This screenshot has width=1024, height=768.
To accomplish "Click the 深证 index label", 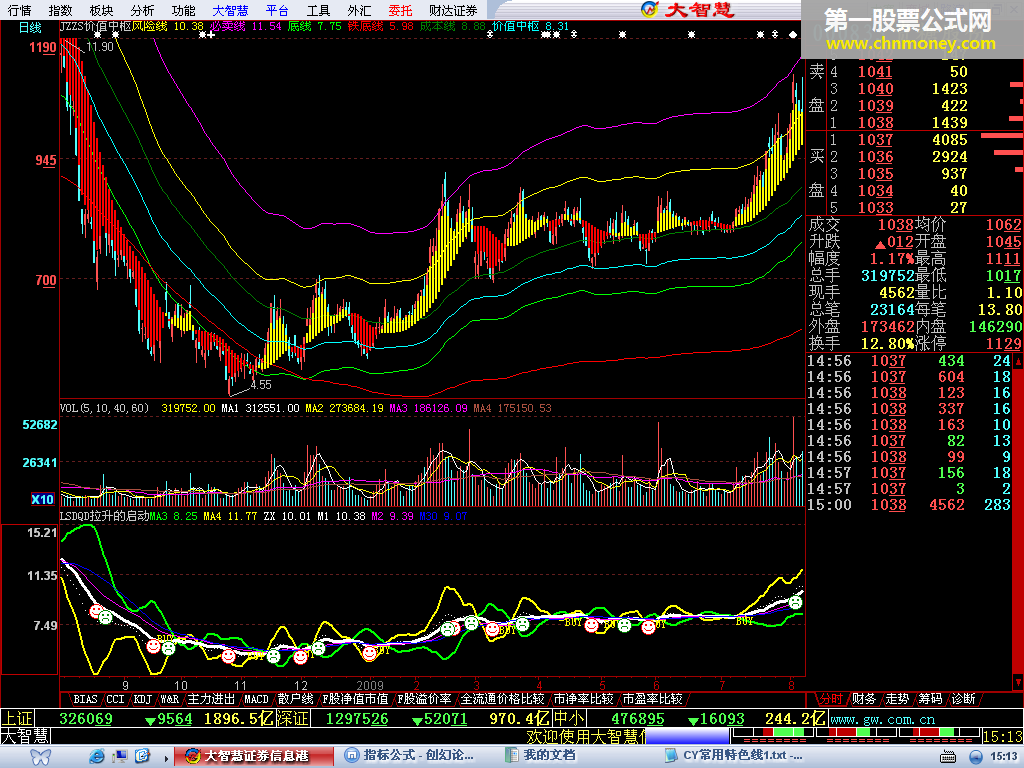I will tap(292, 718).
